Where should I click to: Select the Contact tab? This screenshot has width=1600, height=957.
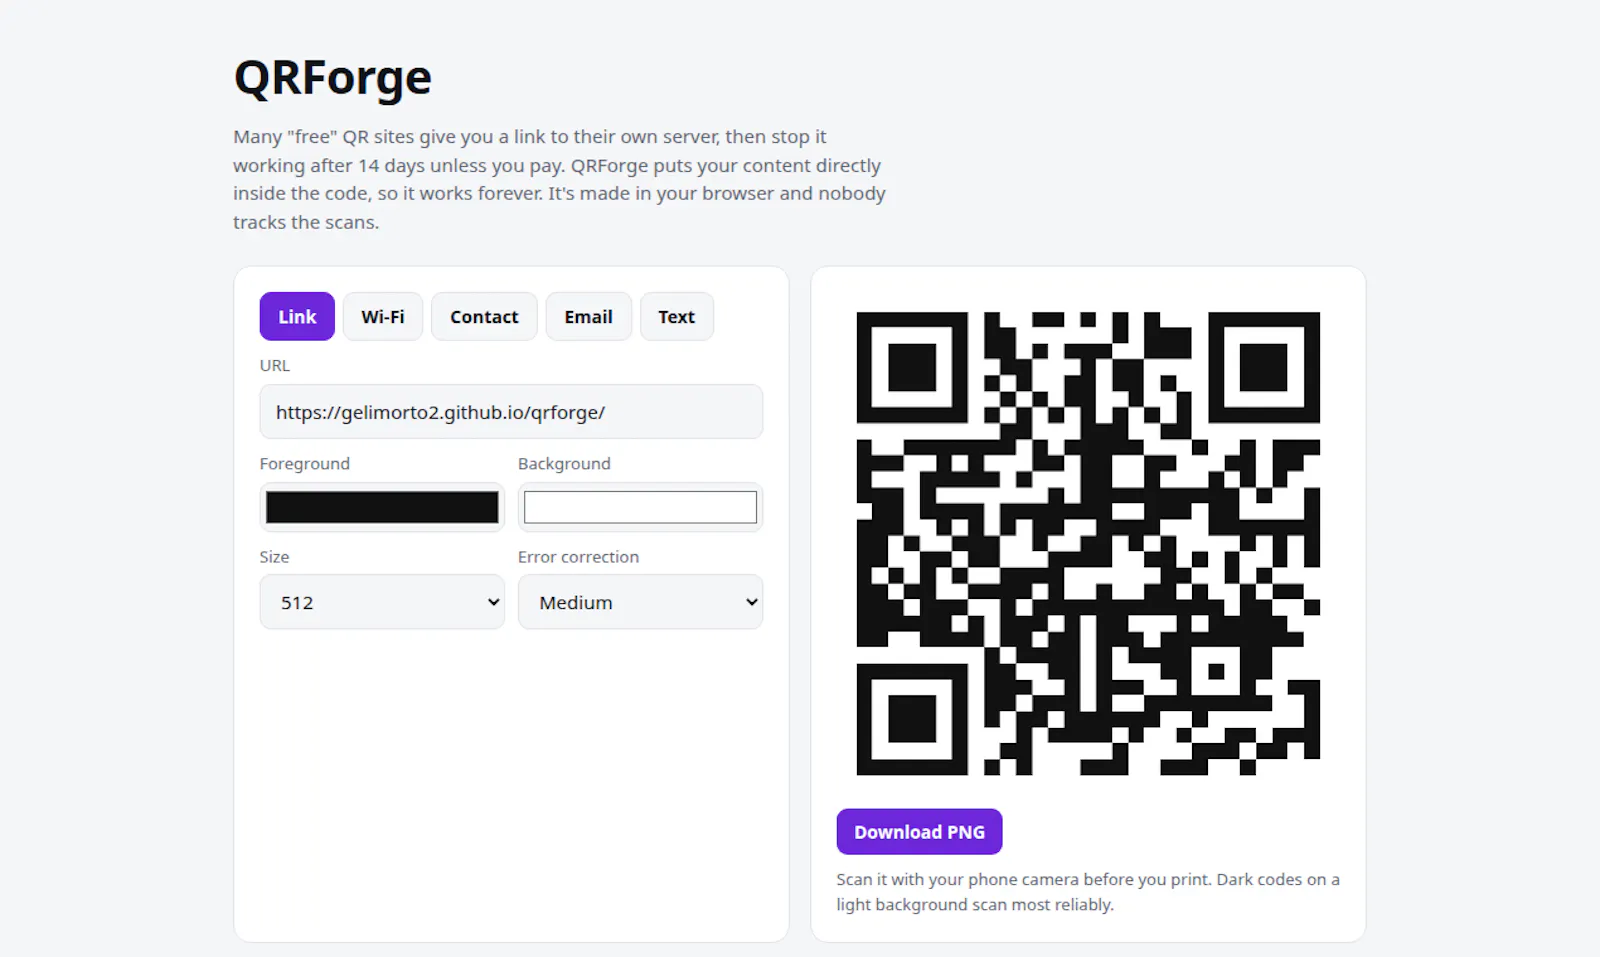coord(484,316)
